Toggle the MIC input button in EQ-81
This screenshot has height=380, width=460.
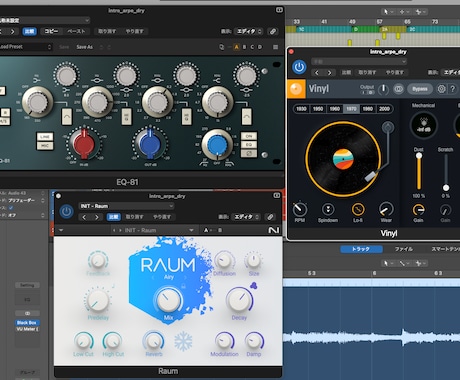tap(45, 145)
